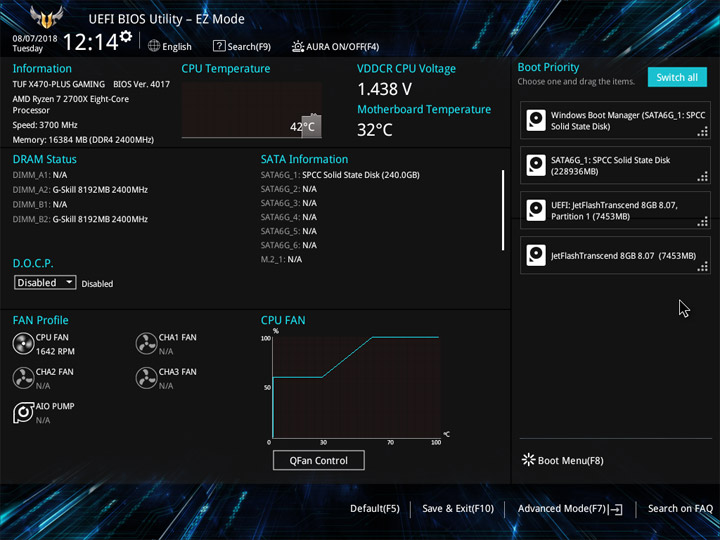The width and height of the screenshot is (720, 540).
Task: Click the SATA6G_1 SPCC boot disk icon
Action: (536, 165)
